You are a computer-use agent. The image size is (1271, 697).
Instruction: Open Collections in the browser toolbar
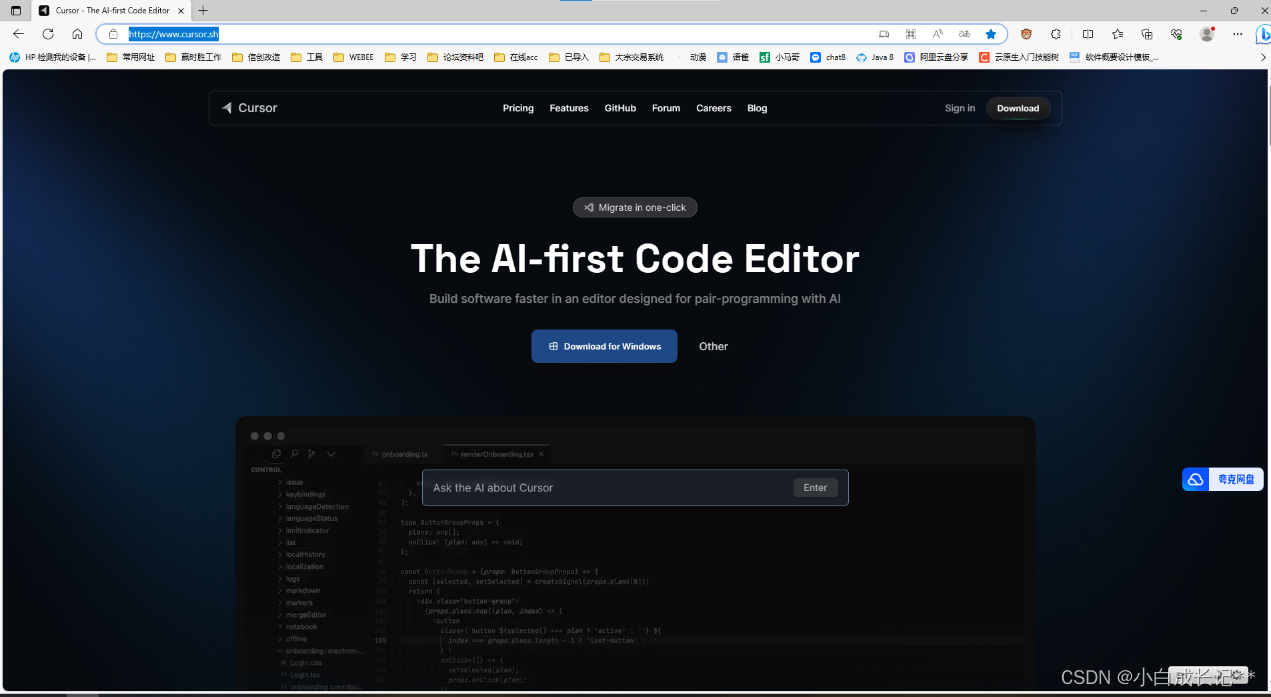click(1148, 33)
